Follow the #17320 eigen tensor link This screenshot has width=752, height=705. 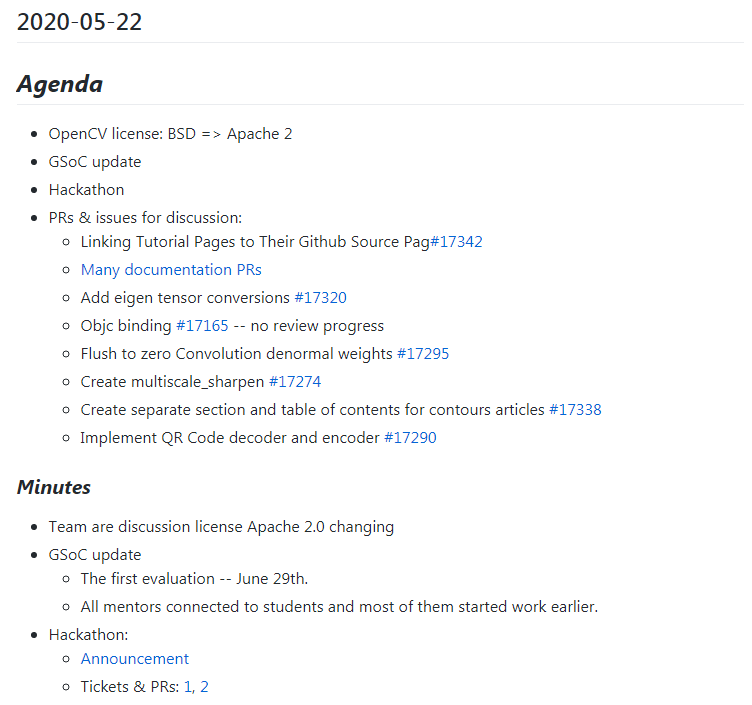point(320,297)
